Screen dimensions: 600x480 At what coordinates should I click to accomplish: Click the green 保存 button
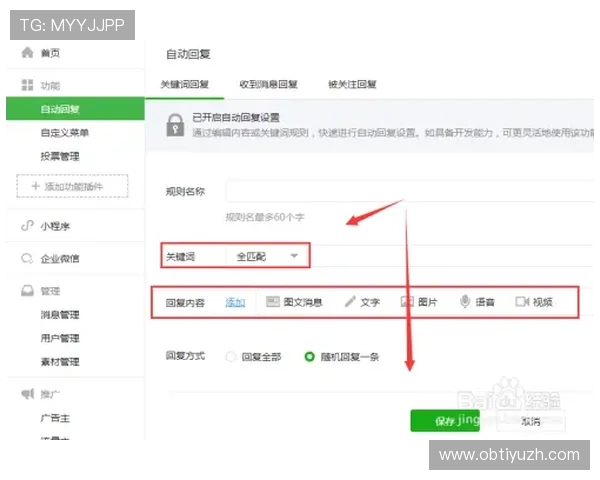click(445, 421)
